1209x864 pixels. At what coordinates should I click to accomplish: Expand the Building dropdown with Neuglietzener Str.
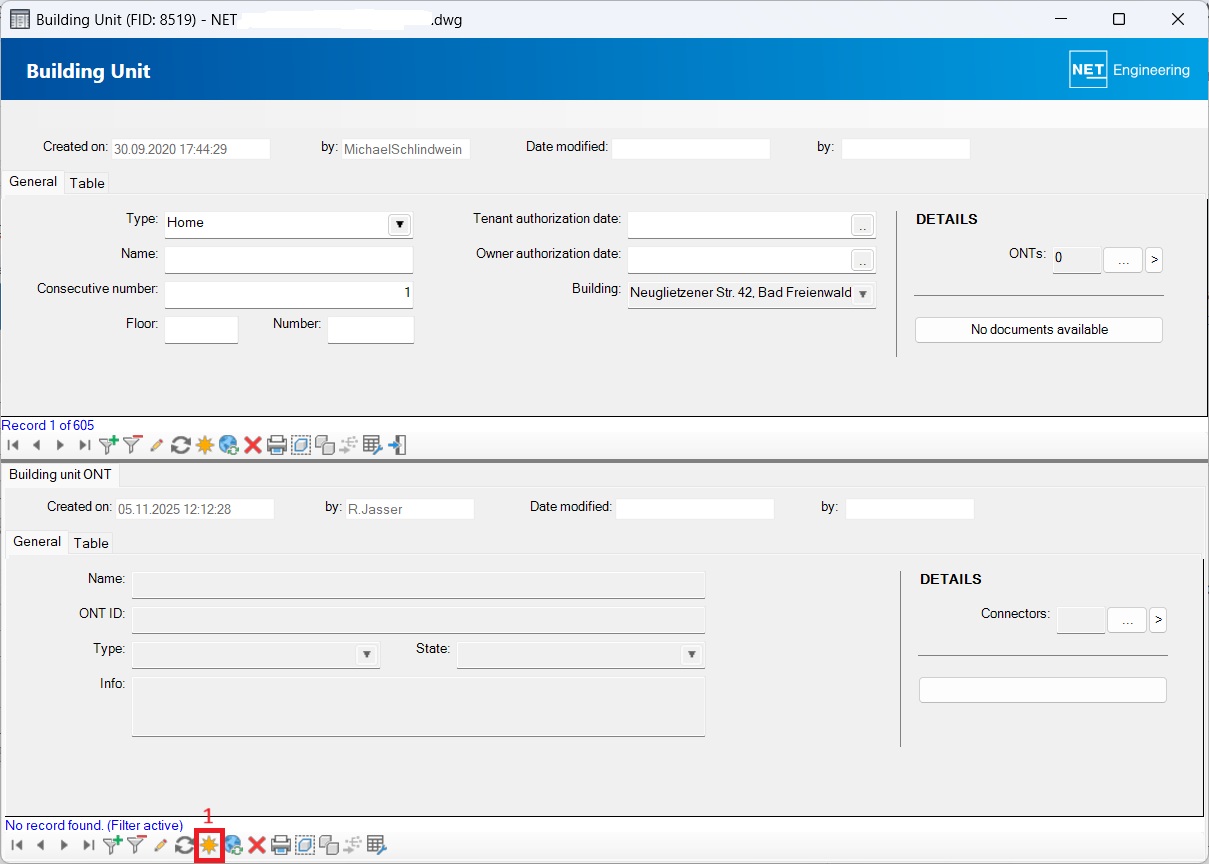point(863,294)
